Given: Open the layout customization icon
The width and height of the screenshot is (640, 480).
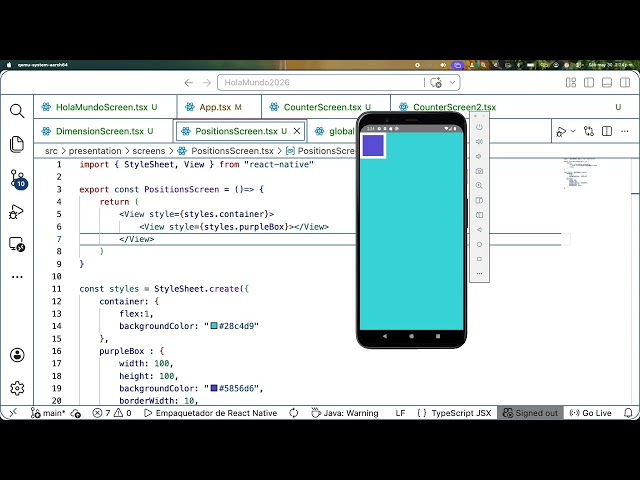Looking at the screenshot, I should tap(571, 83).
